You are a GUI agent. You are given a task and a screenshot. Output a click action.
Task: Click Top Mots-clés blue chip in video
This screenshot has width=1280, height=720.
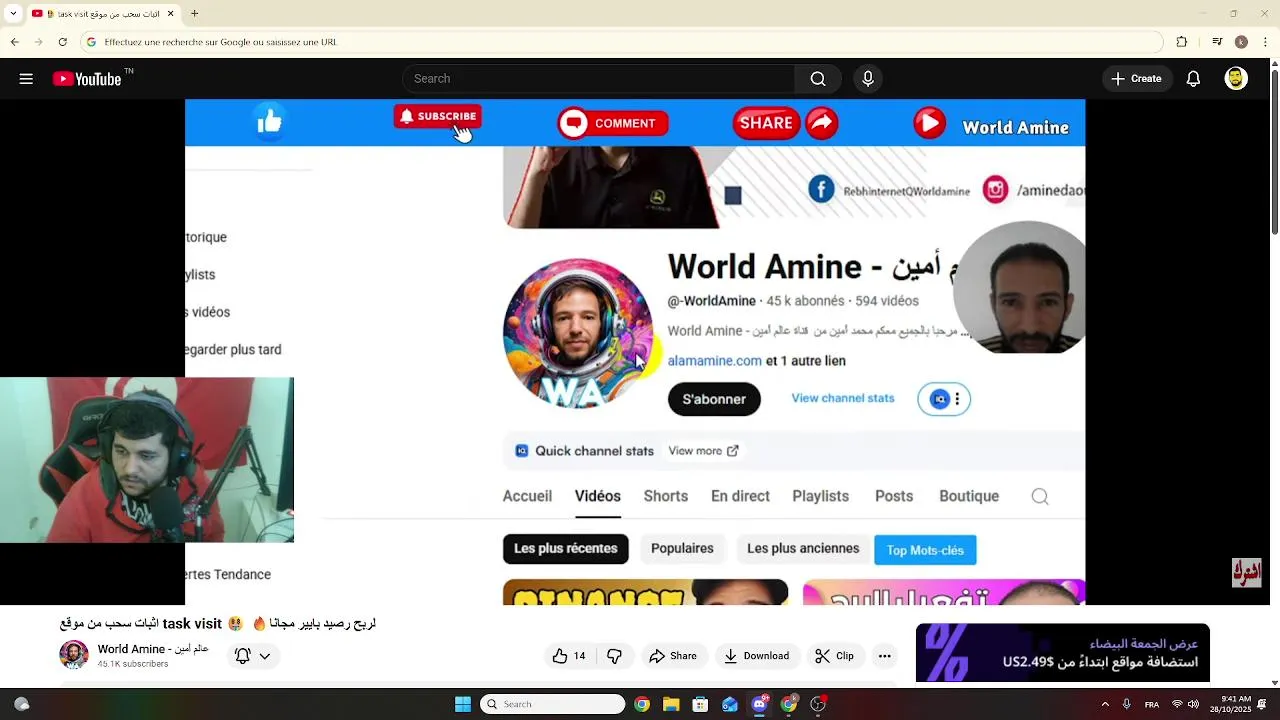pos(925,550)
